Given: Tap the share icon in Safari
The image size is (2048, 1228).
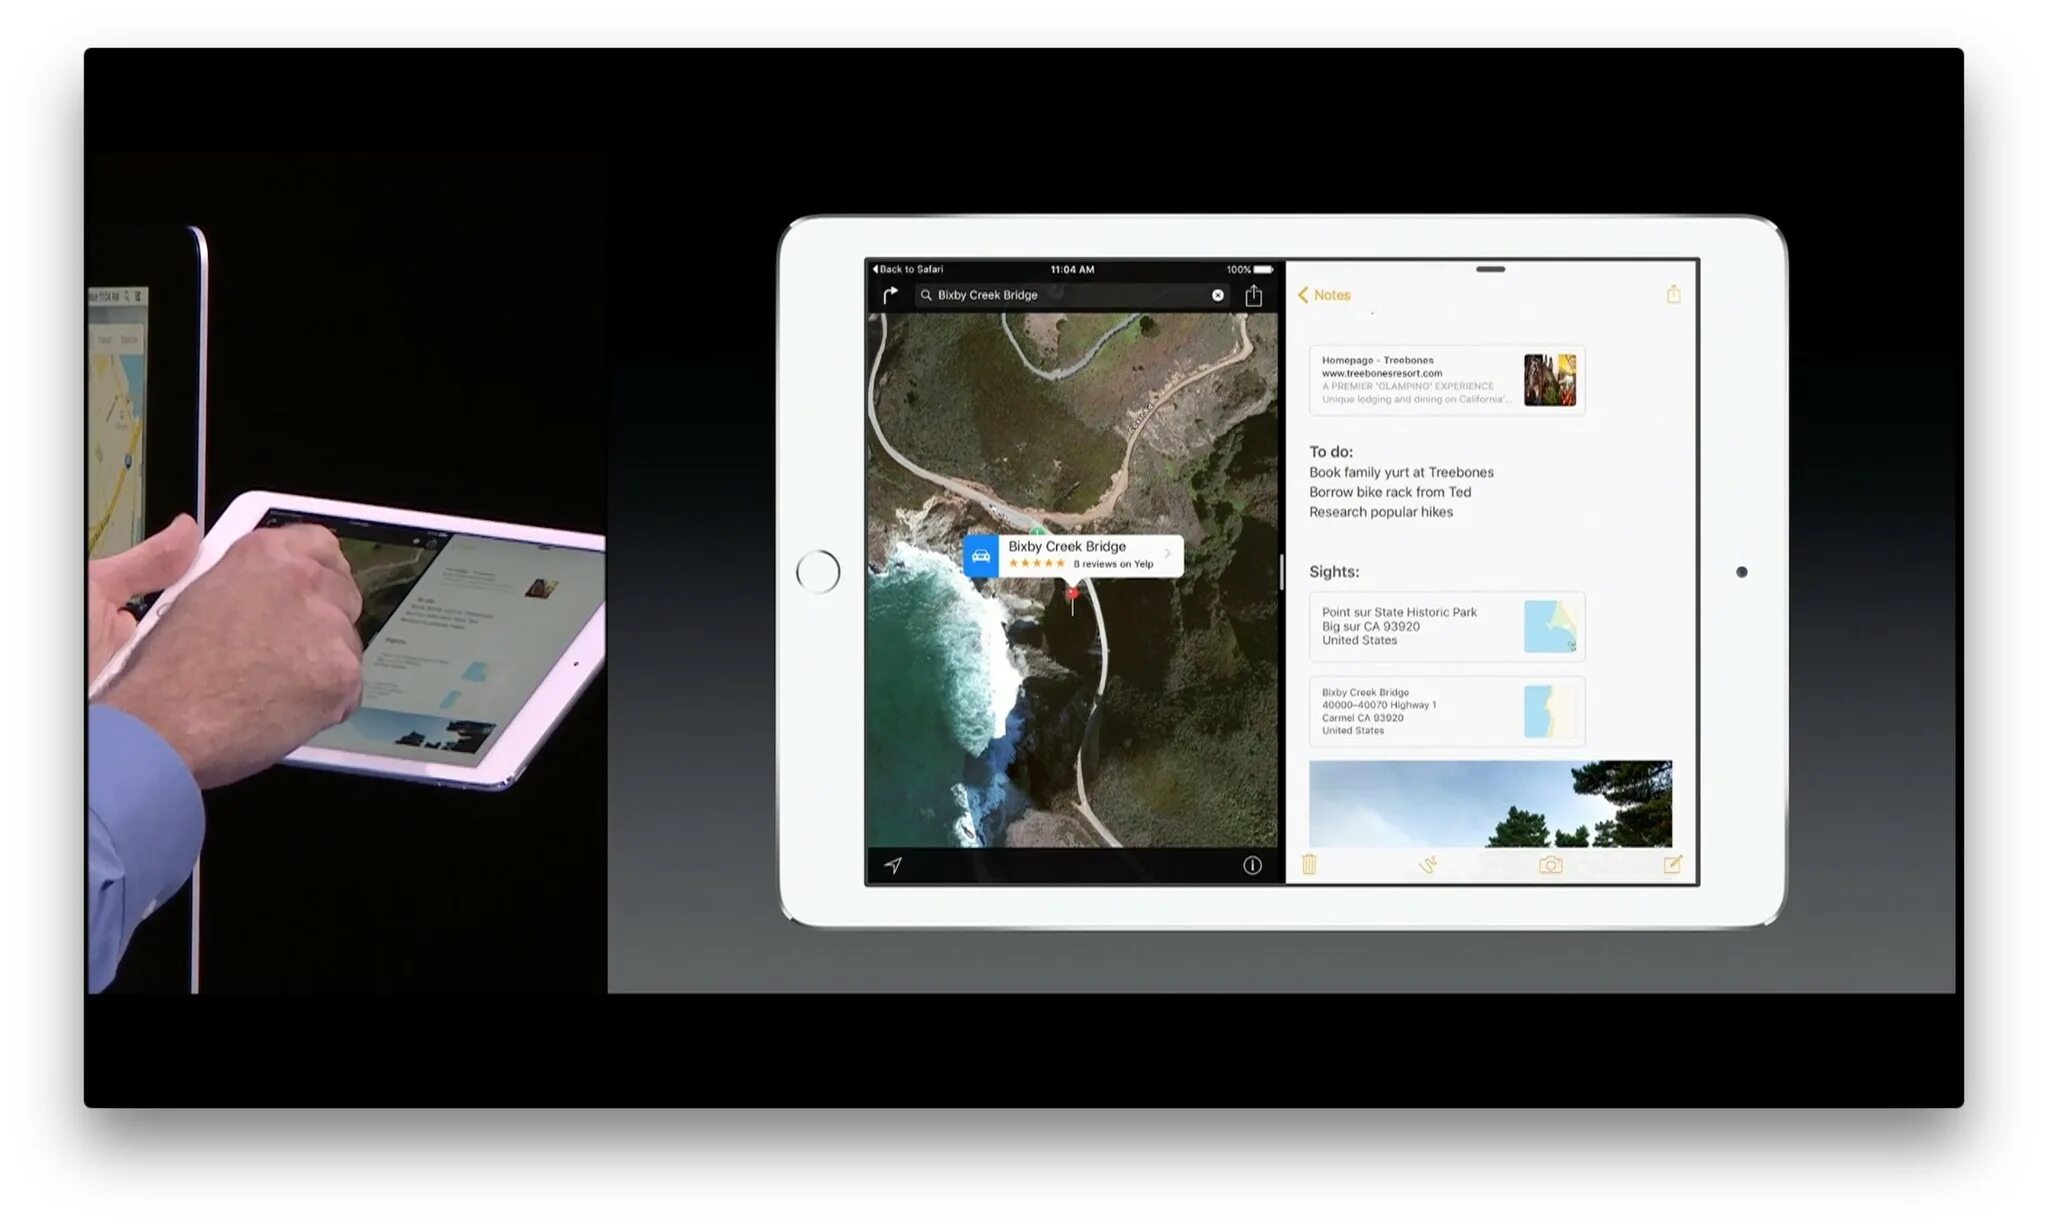Looking at the screenshot, I should (x=1253, y=295).
